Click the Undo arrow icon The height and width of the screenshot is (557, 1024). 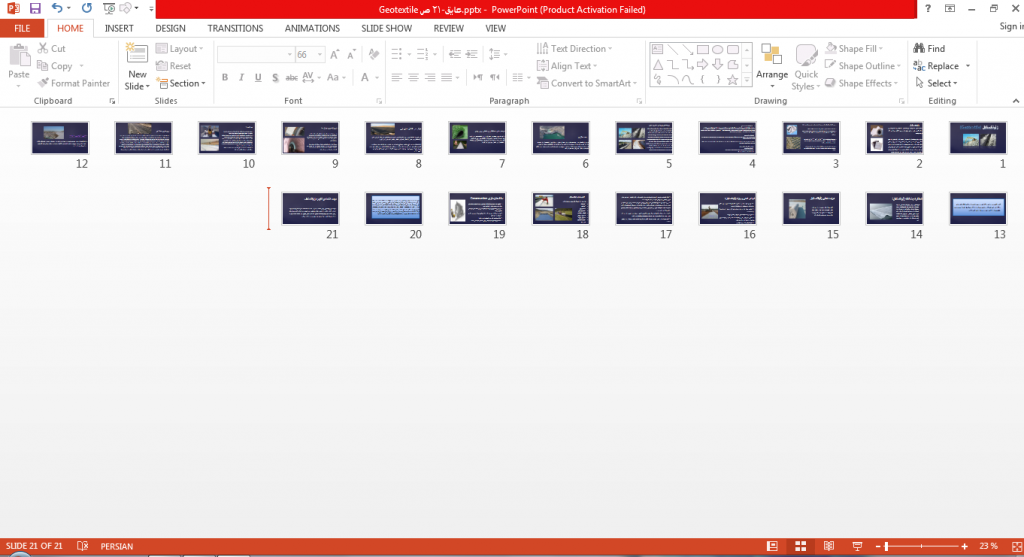57,8
